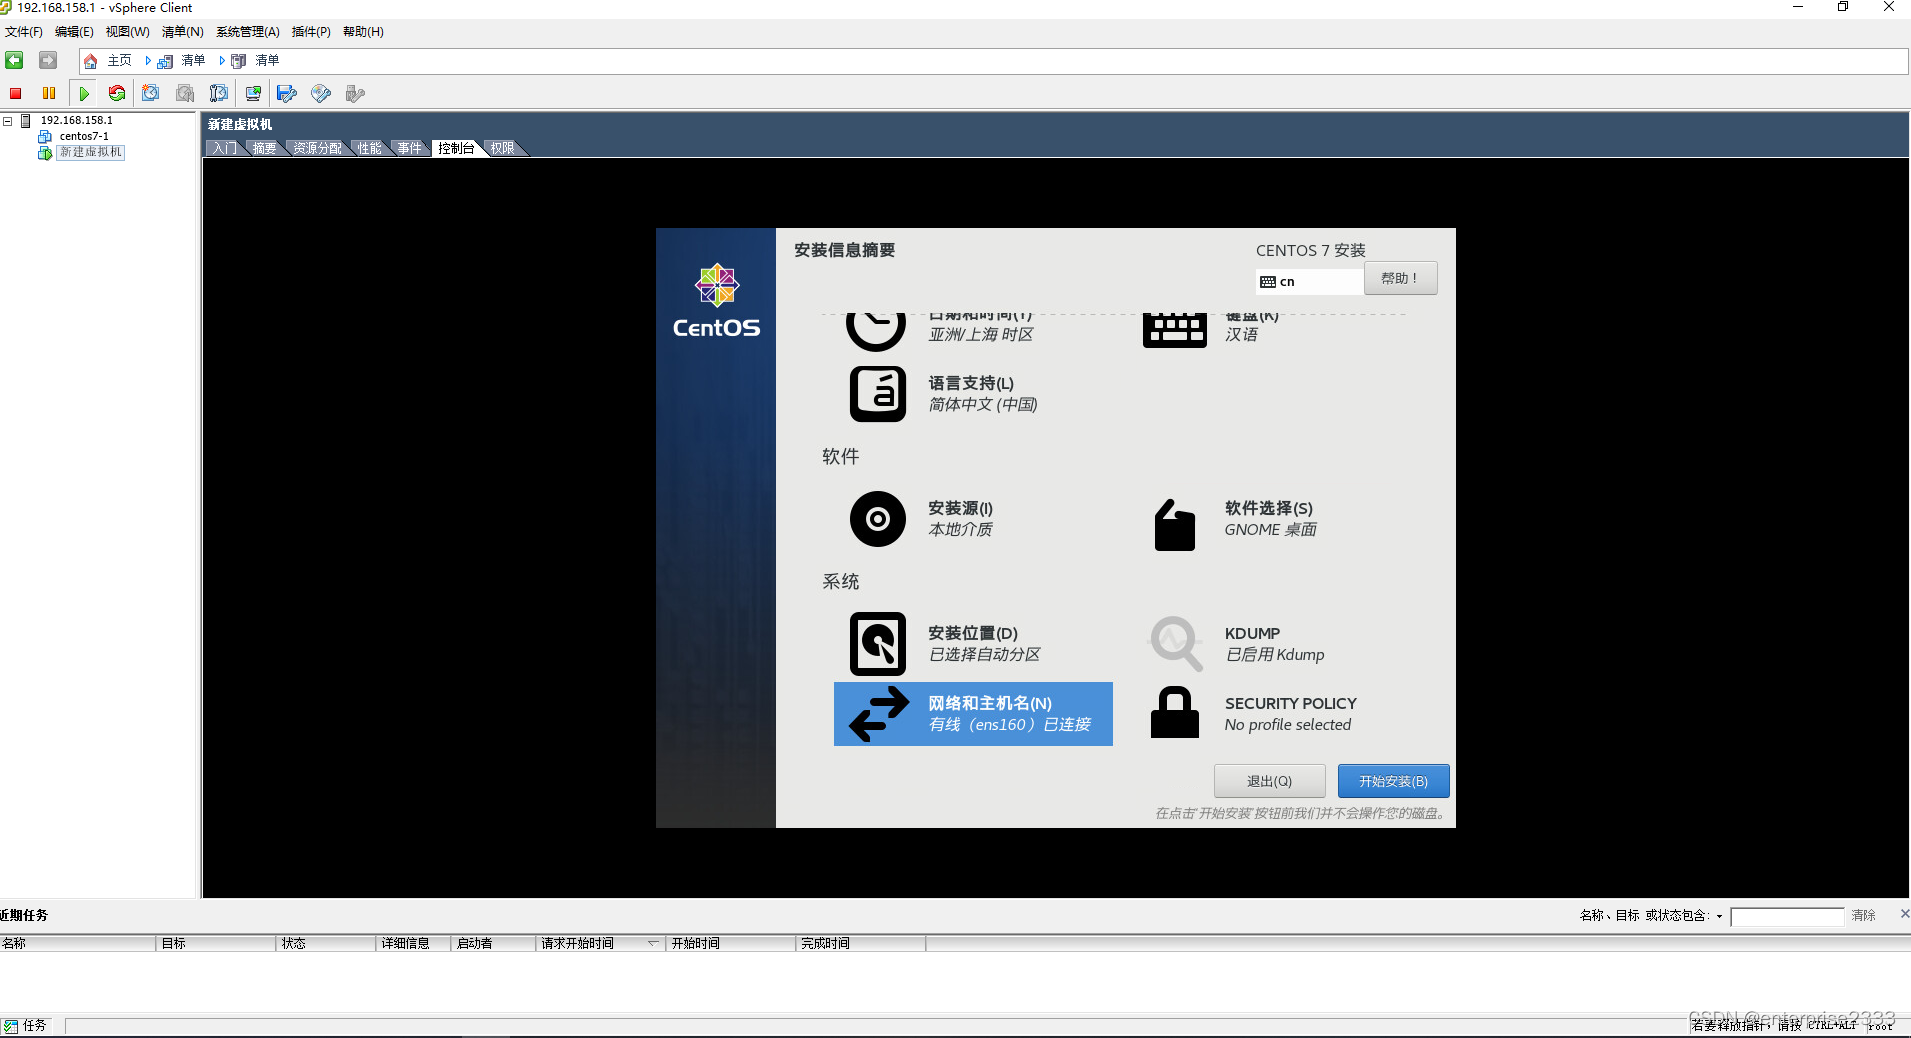Click the SECURITY POLICY lock icon

[1175, 712]
